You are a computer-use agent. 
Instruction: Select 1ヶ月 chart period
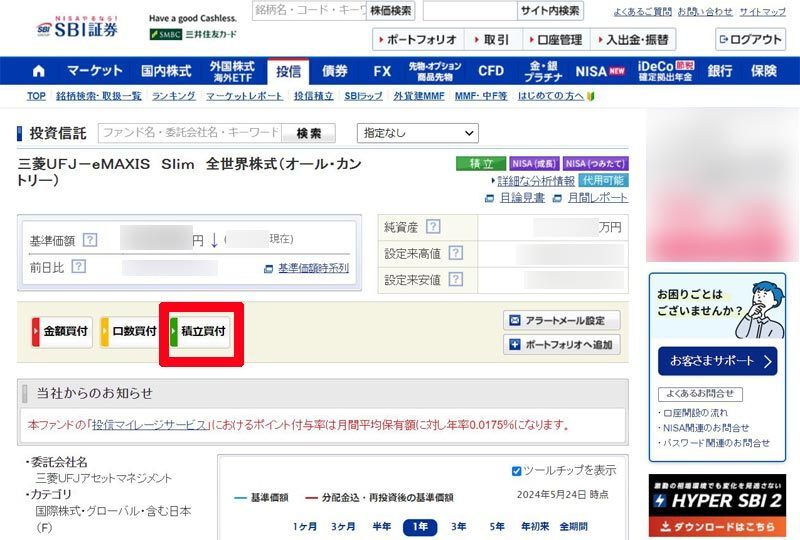305,526
